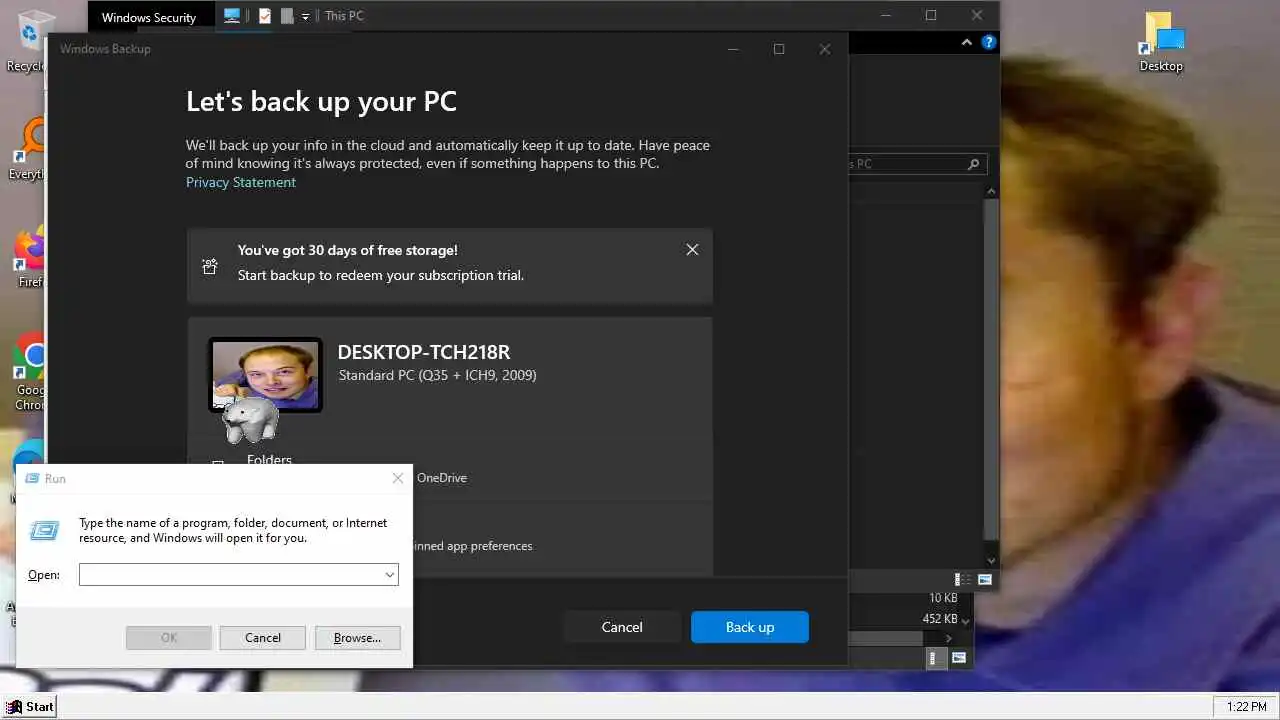Click the down chevron beside 452 KB
1280x720 pixels.
point(965,620)
